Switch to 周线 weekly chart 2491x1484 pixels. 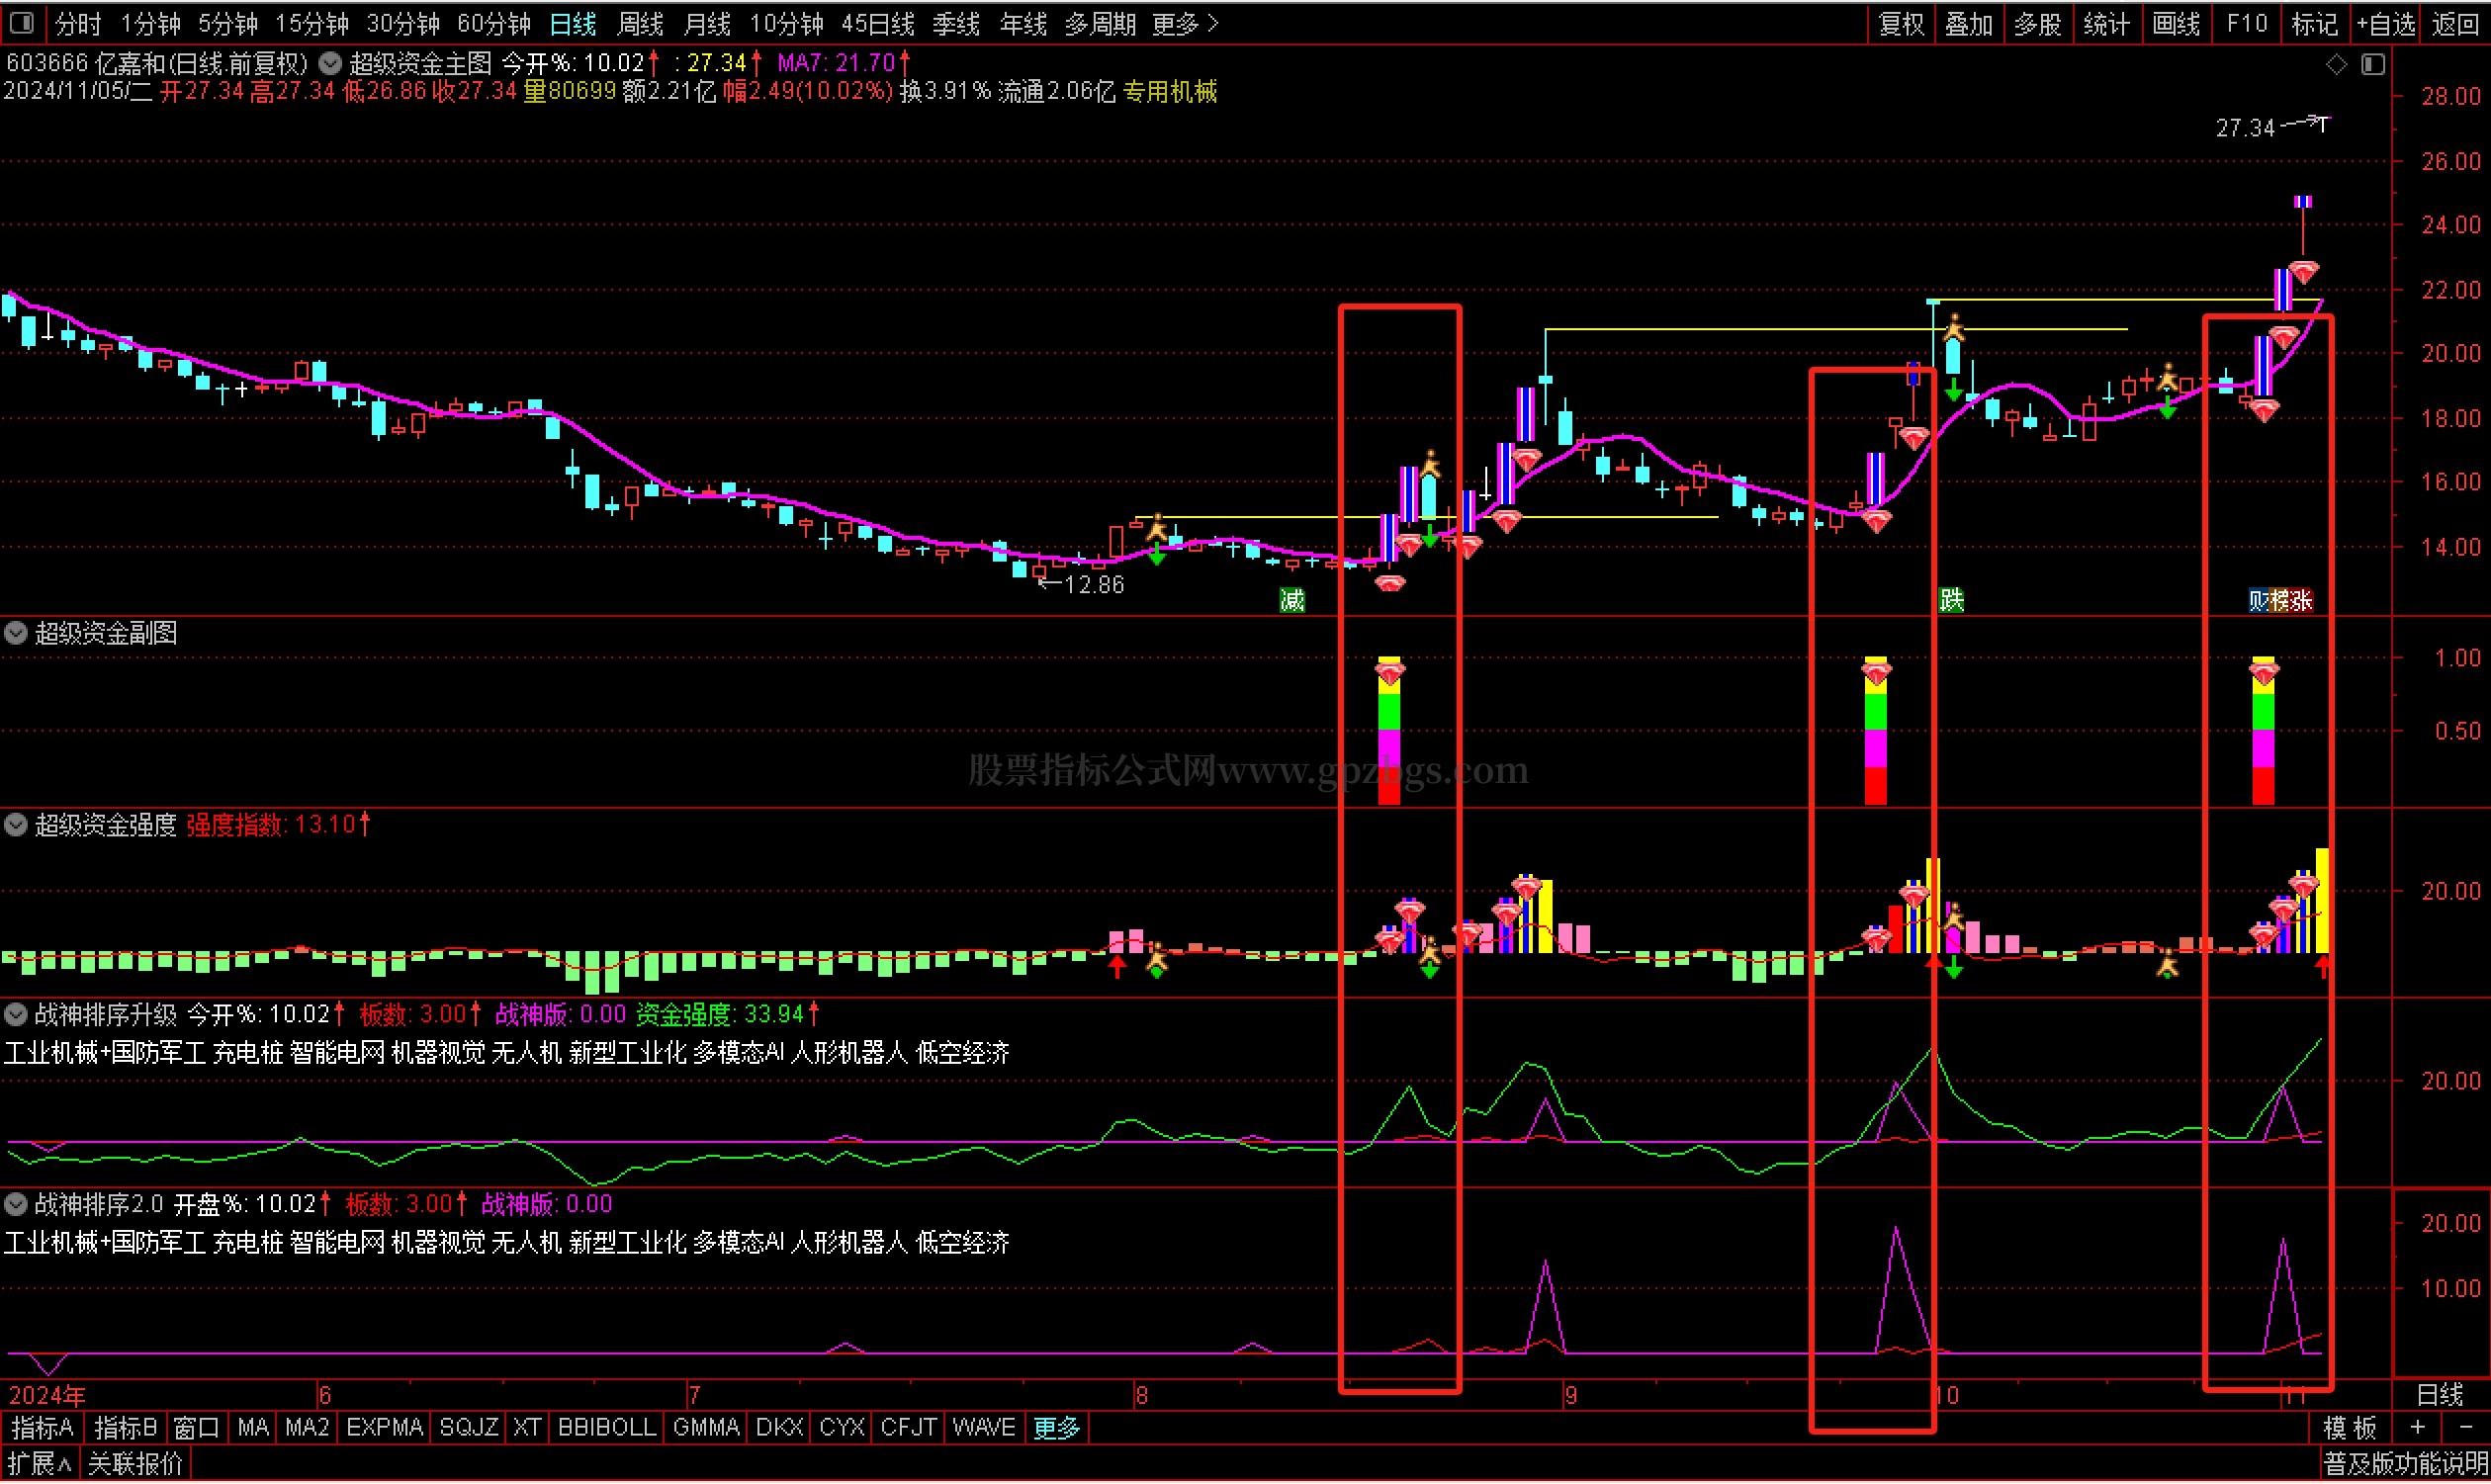pos(641,23)
